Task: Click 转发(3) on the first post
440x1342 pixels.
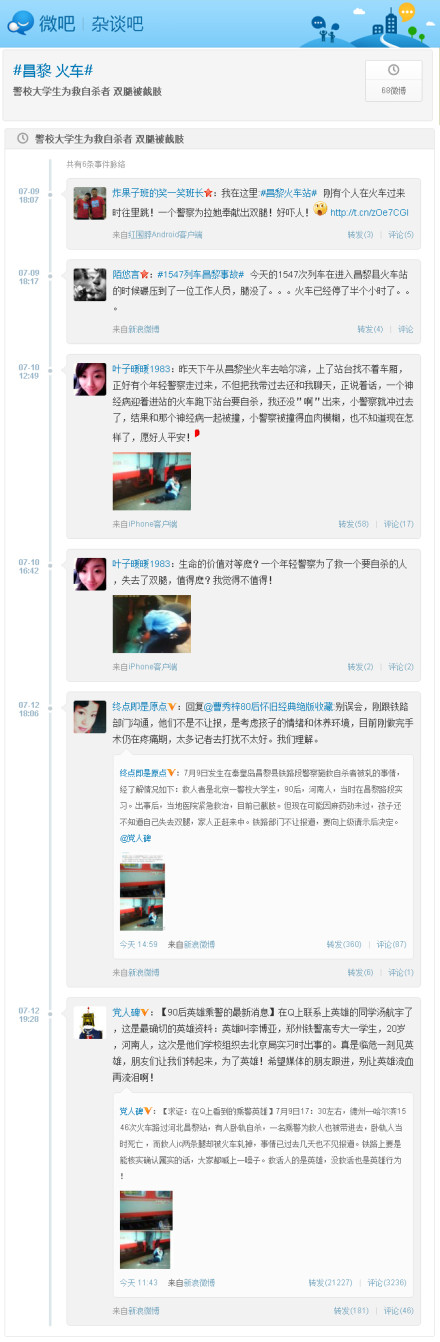Action: point(360,234)
